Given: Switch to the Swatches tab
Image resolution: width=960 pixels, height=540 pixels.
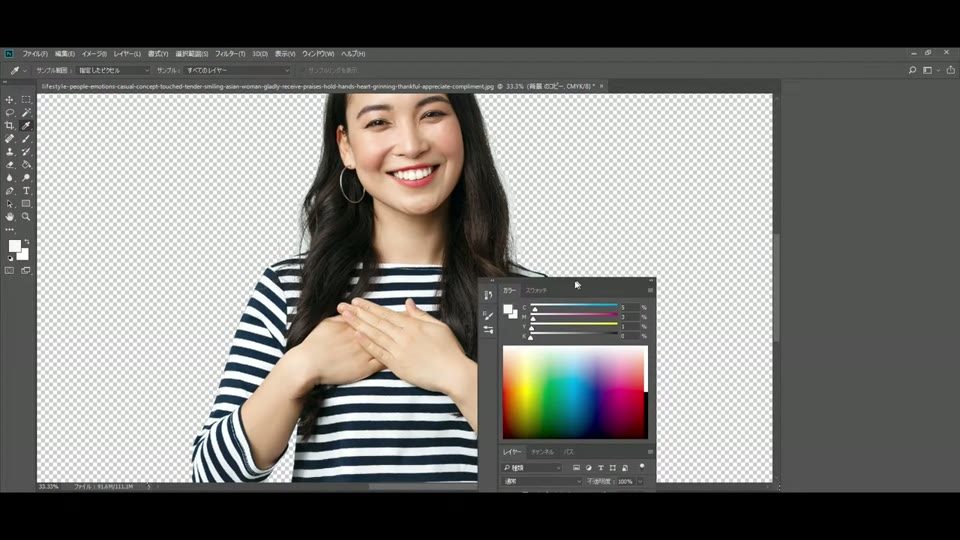Looking at the screenshot, I should [x=536, y=290].
